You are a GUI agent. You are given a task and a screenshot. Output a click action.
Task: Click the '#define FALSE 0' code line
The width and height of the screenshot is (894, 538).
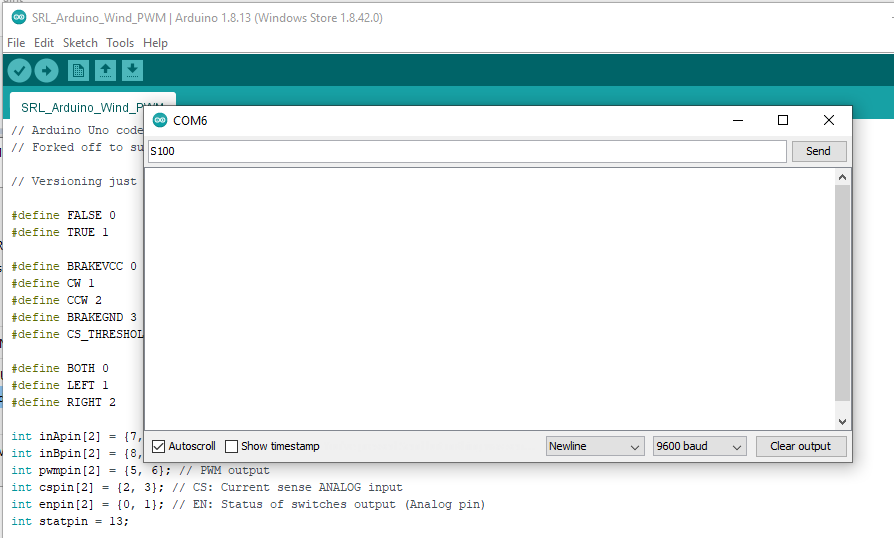pyautogui.click(x=63, y=215)
